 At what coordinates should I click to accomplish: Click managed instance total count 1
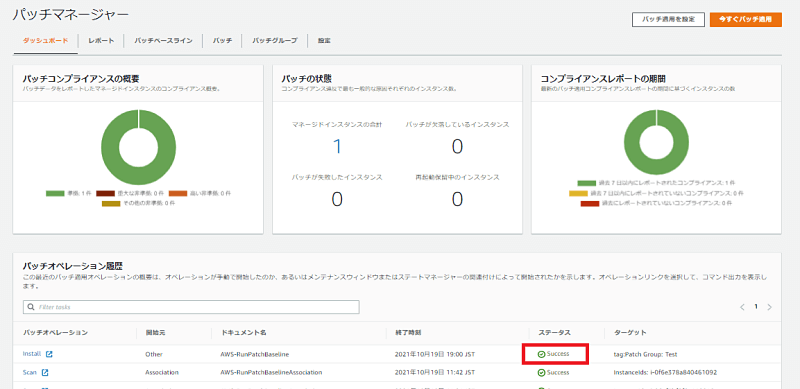tap(337, 147)
